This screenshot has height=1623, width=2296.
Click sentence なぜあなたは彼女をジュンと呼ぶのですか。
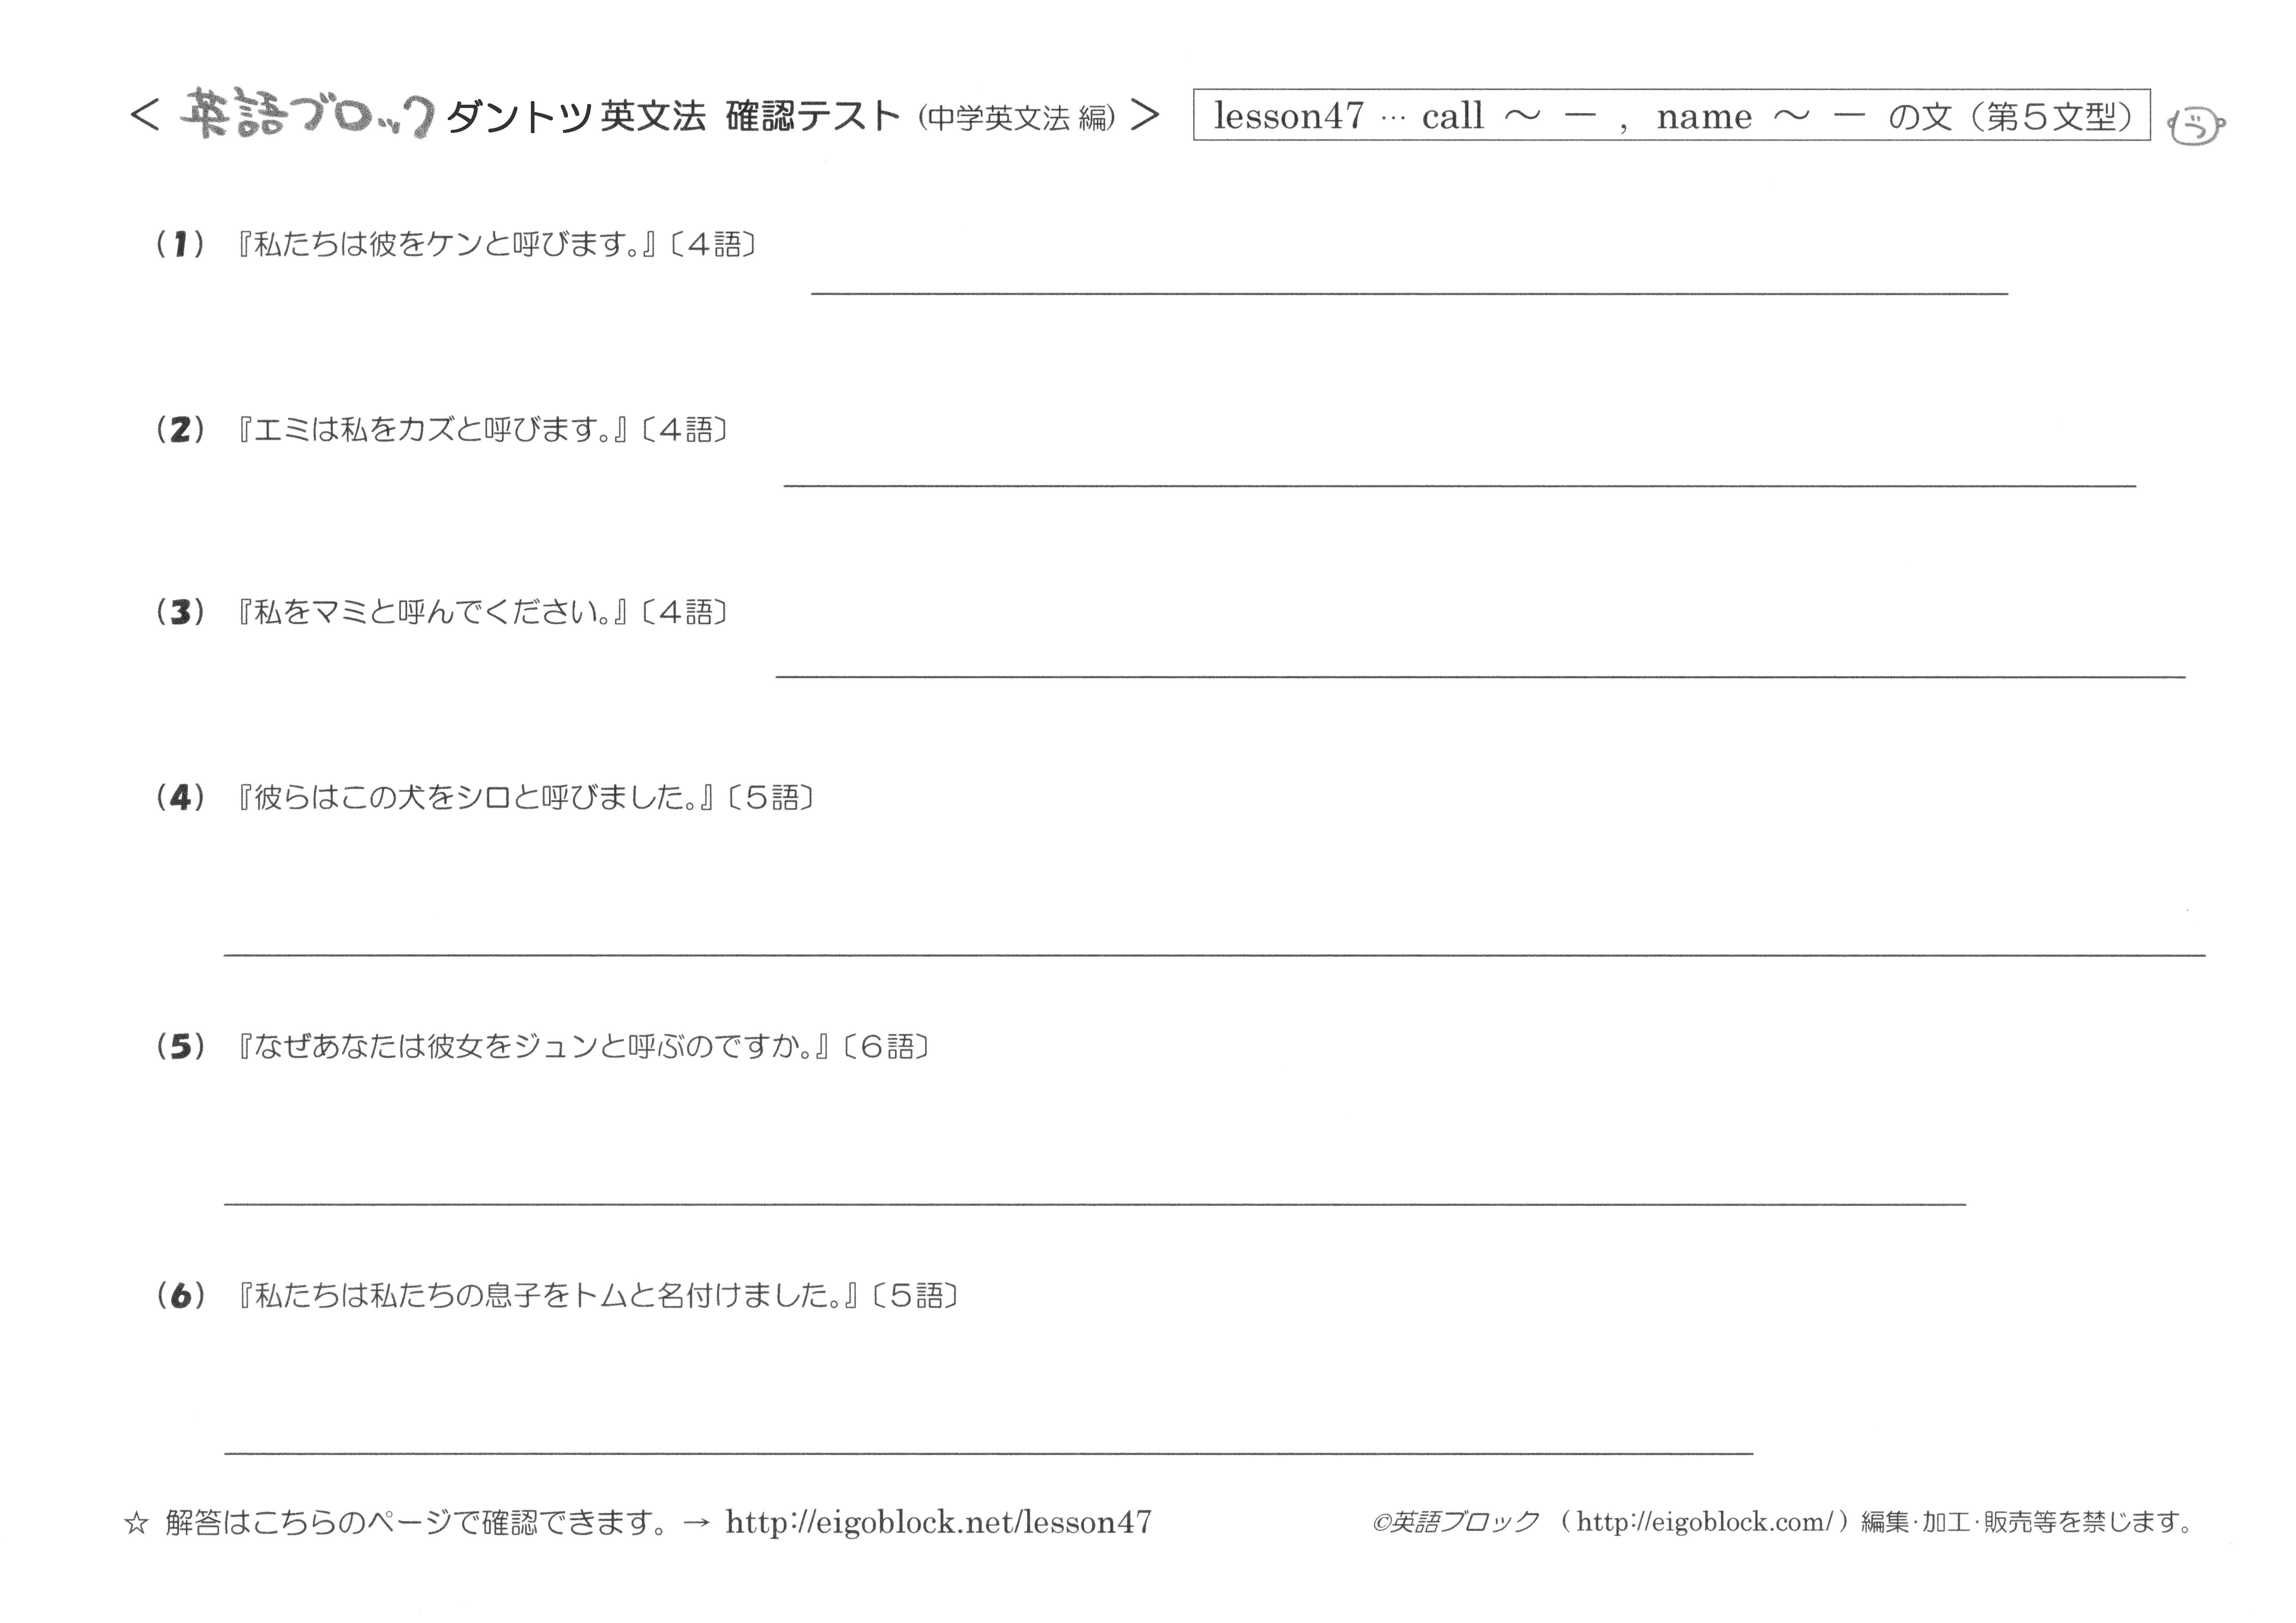(x=534, y=1046)
